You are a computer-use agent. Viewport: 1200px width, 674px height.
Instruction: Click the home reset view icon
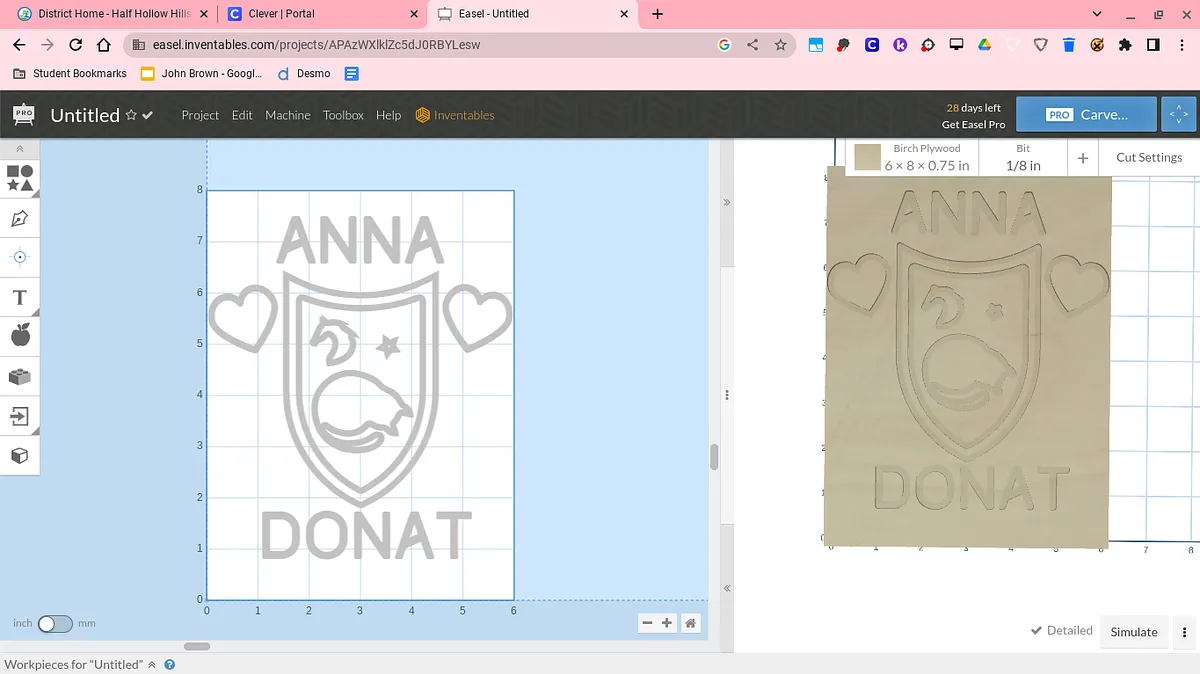[x=690, y=623]
